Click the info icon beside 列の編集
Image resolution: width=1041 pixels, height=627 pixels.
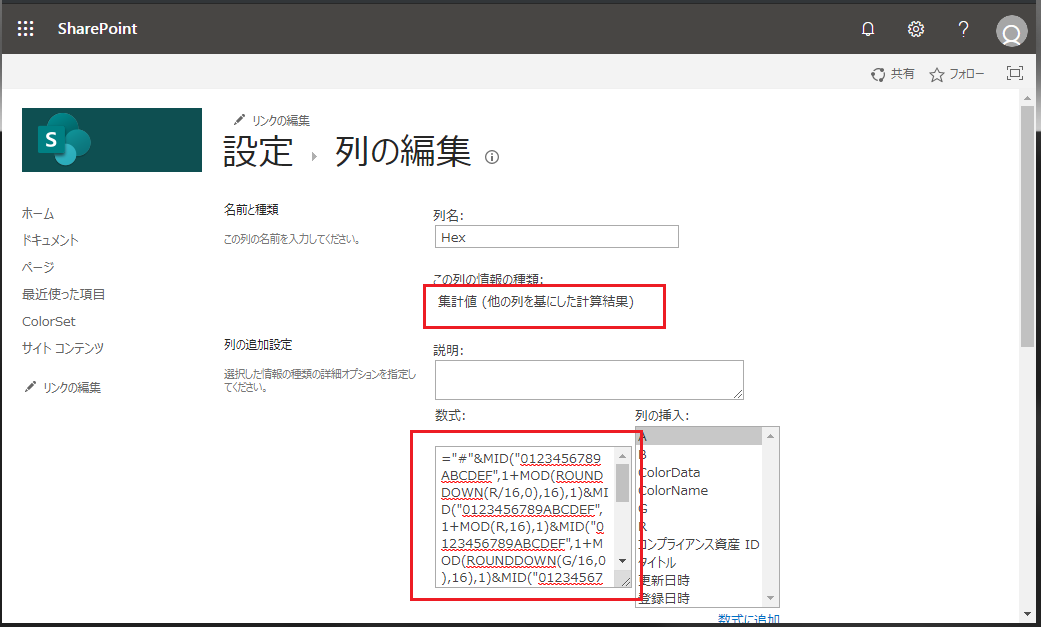[492, 157]
